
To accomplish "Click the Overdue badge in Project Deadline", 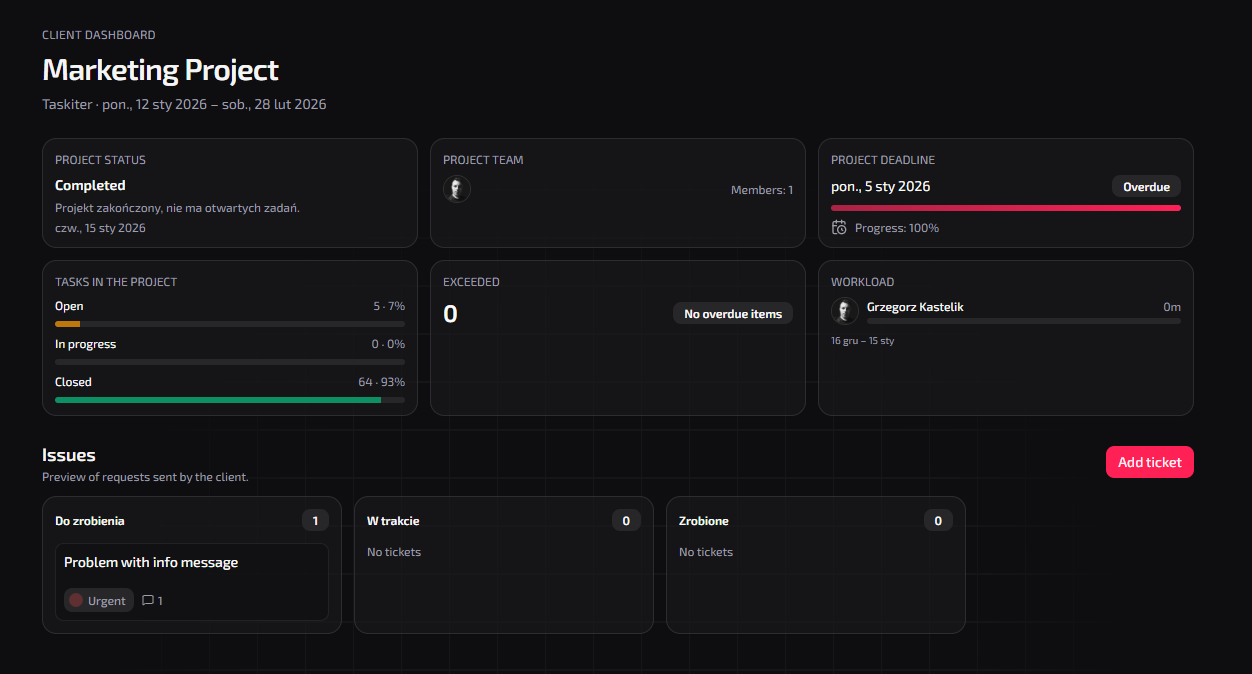I will pyautogui.click(x=1146, y=186).
